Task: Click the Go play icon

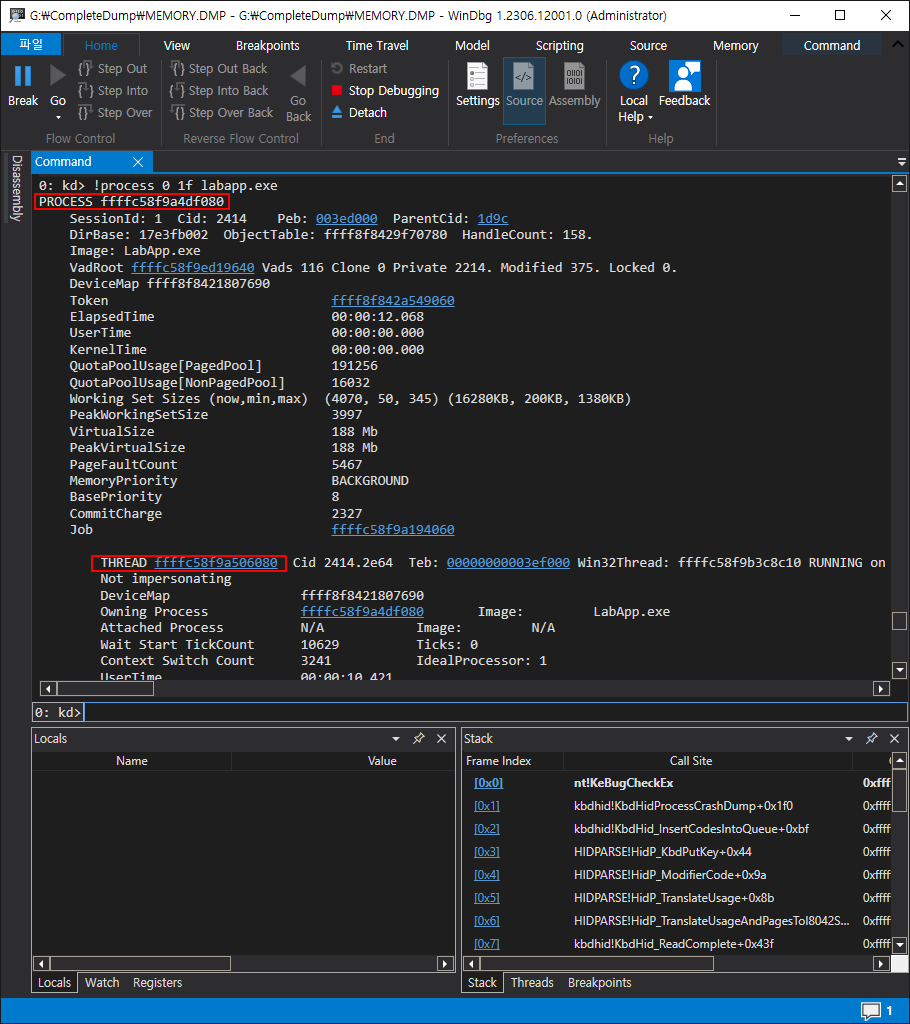Action: tap(57, 76)
